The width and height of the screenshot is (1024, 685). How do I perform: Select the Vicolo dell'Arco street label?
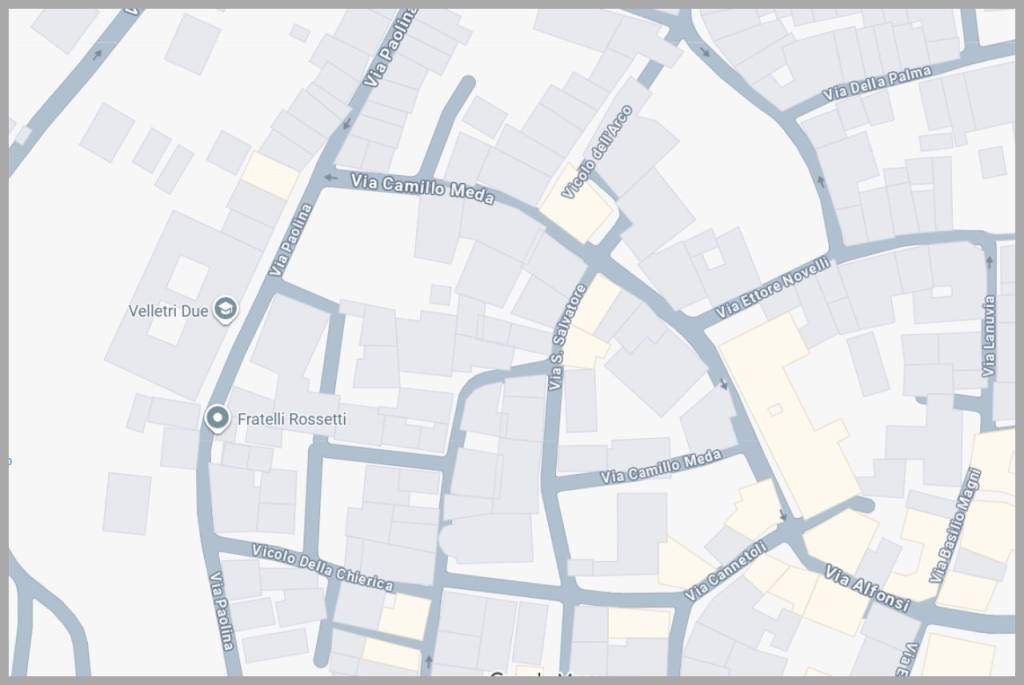(x=596, y=153)
